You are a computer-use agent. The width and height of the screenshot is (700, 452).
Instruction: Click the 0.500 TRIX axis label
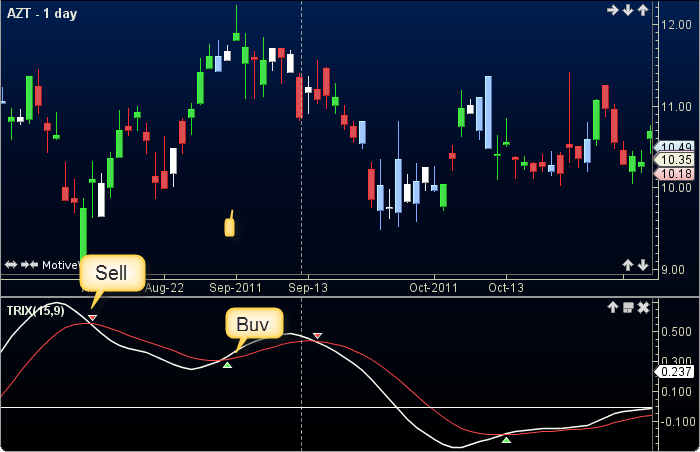676,332
